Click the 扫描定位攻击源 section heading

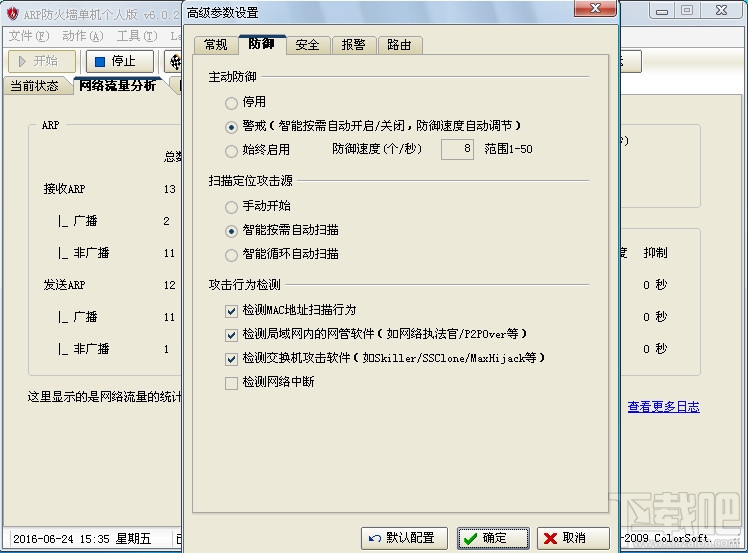click(250, 181)
